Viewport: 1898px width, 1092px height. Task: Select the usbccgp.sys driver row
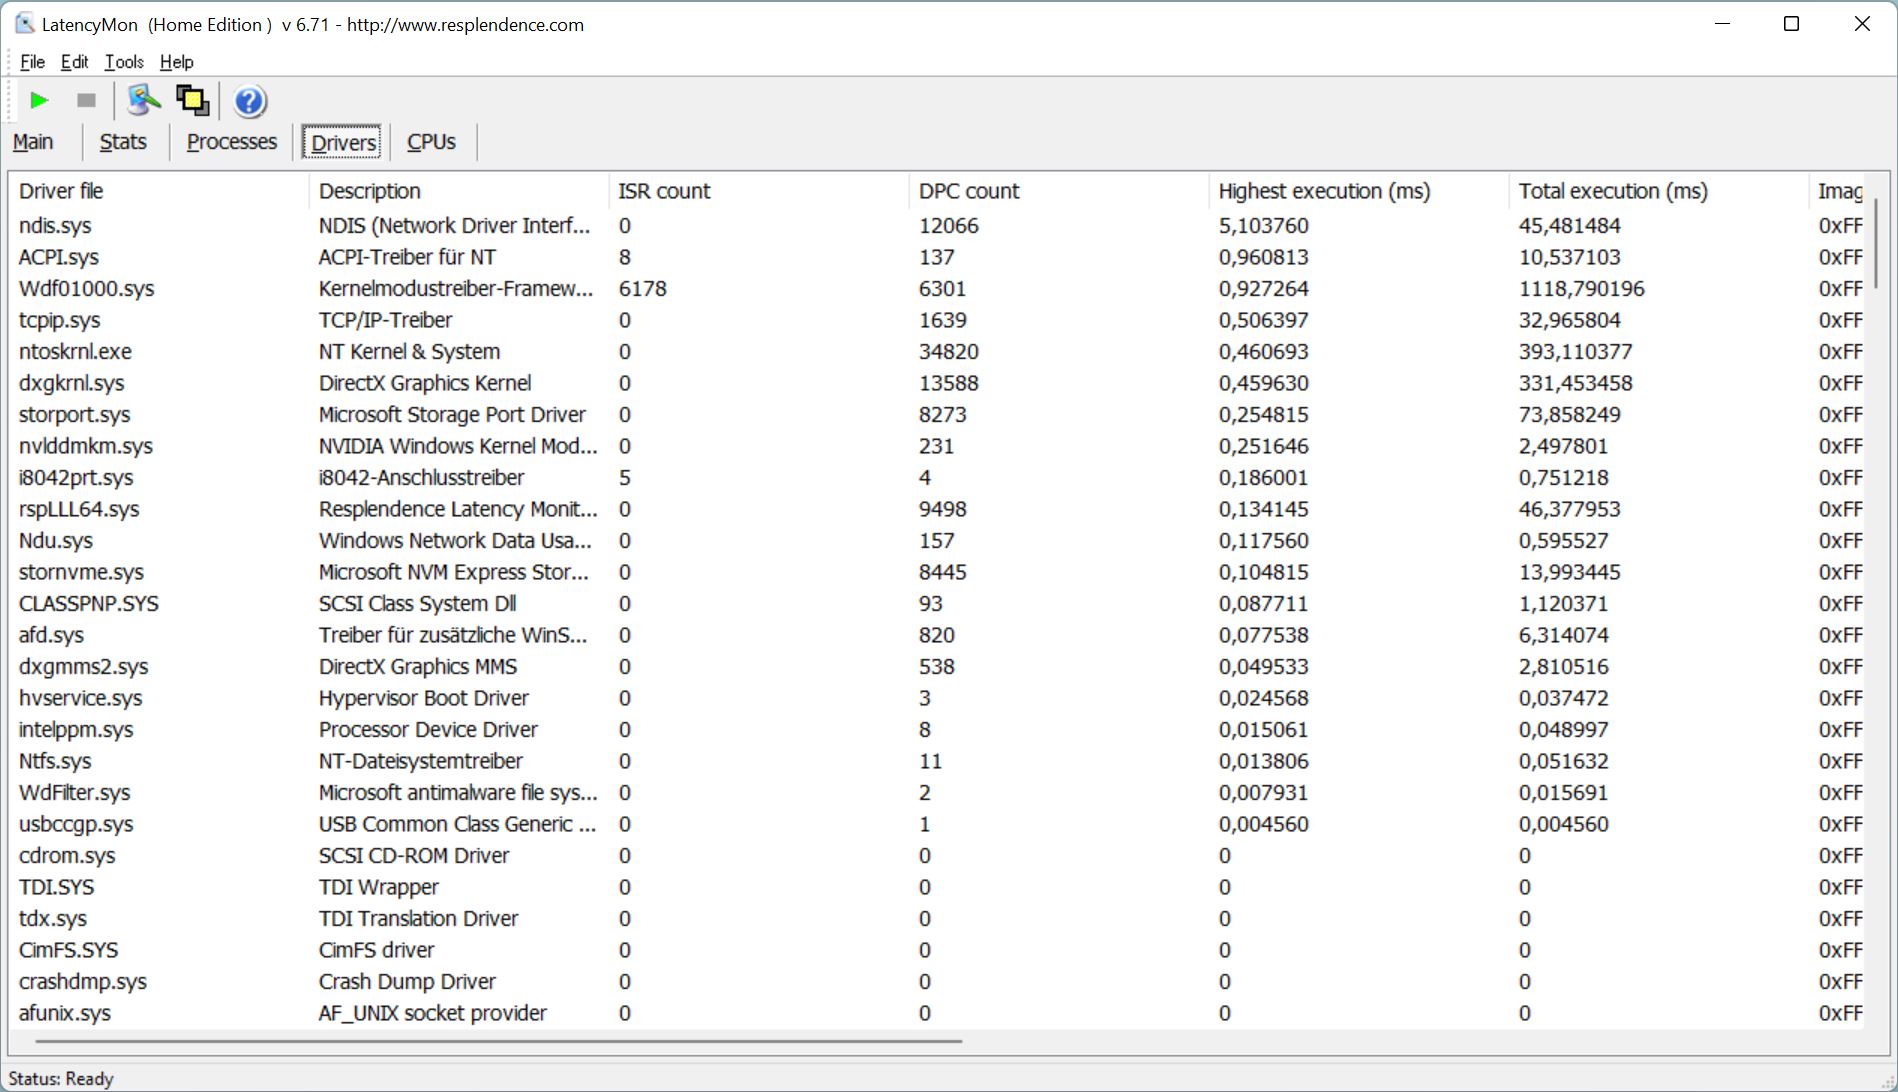(x=938, y=824)
